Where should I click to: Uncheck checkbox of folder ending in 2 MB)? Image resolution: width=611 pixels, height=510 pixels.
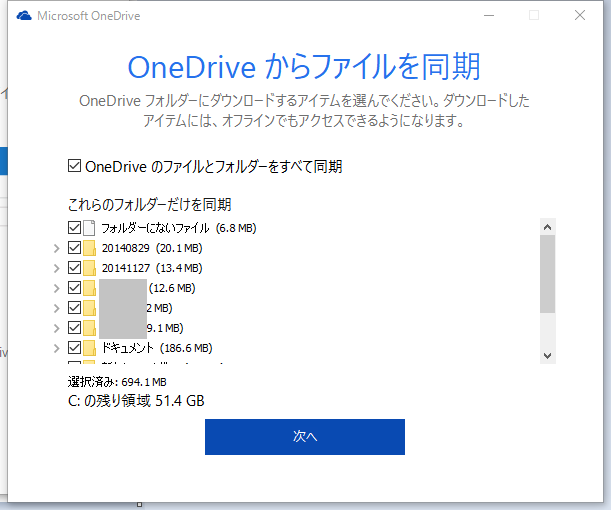coord(74,307)
